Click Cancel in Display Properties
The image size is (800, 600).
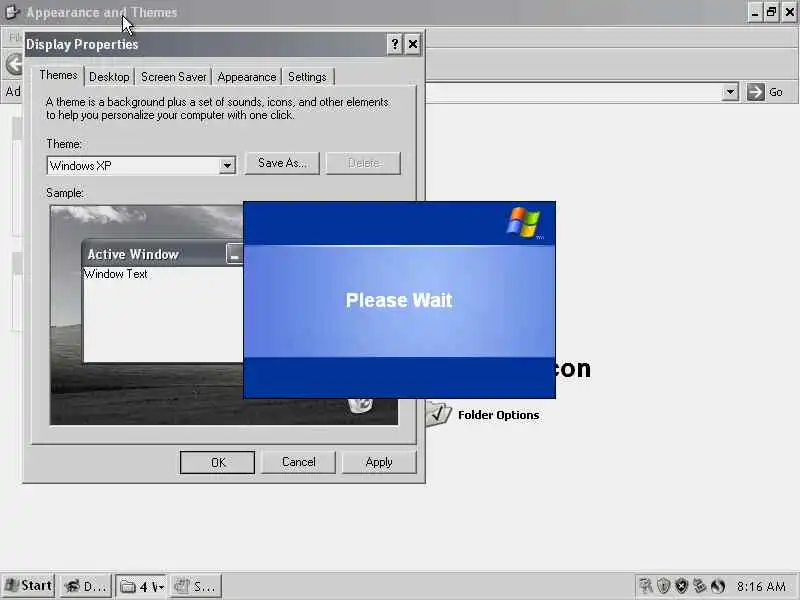298,462
